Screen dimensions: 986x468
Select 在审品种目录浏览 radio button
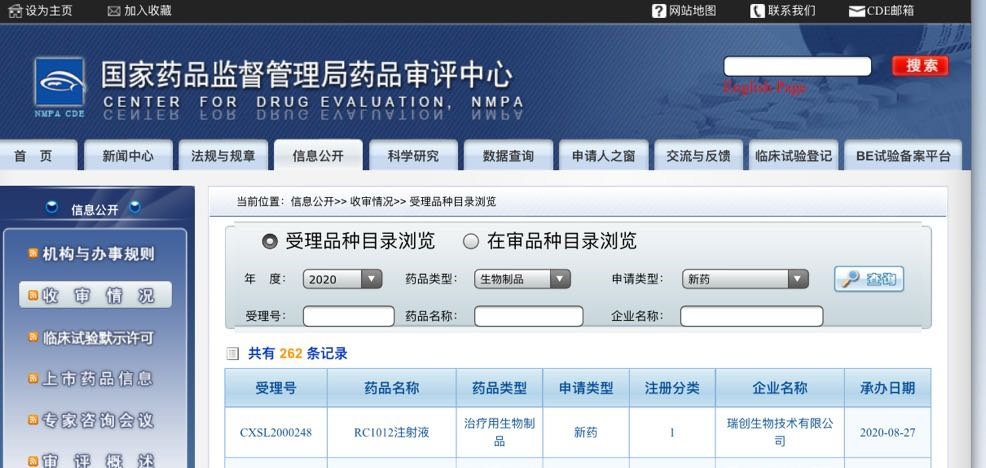coord(471,241)
